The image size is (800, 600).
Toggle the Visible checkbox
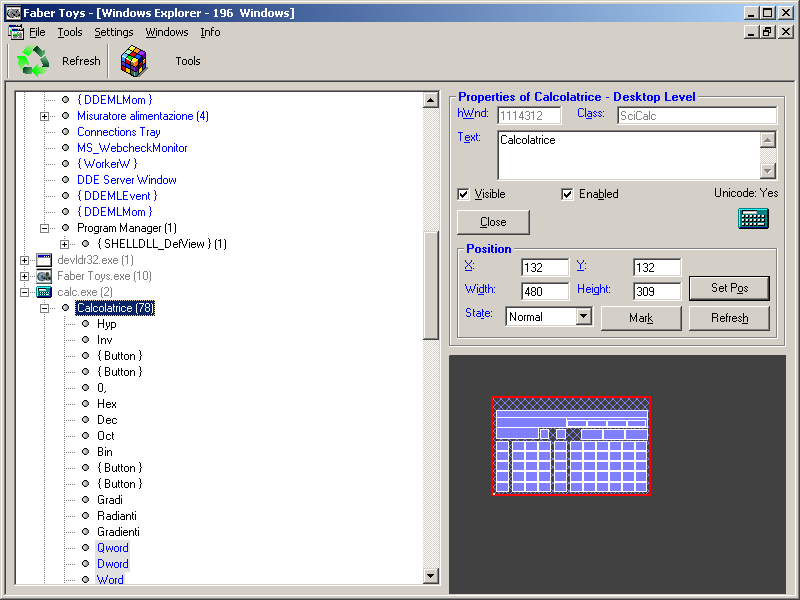(x=463, y=194)
